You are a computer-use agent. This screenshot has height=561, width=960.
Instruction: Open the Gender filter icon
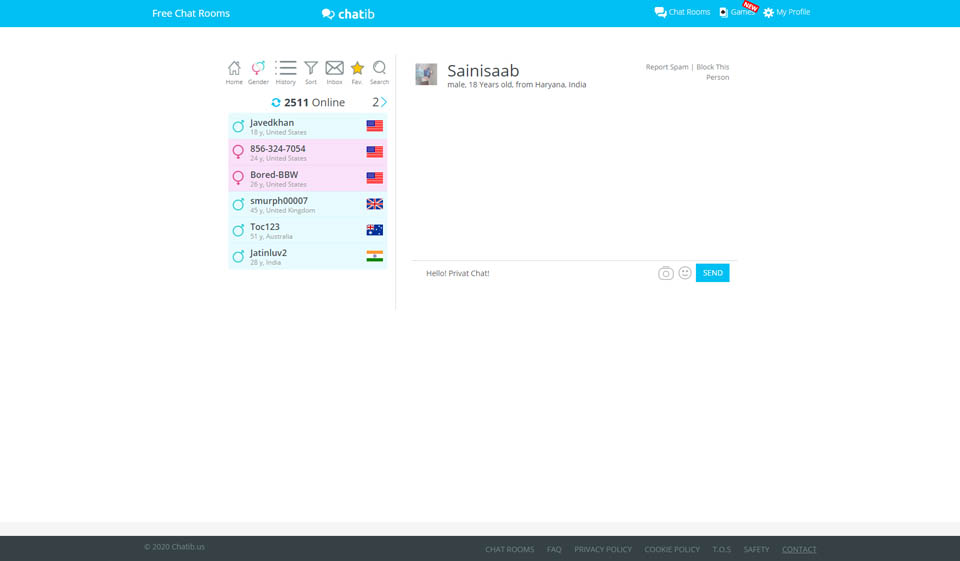tap(258, 68)
